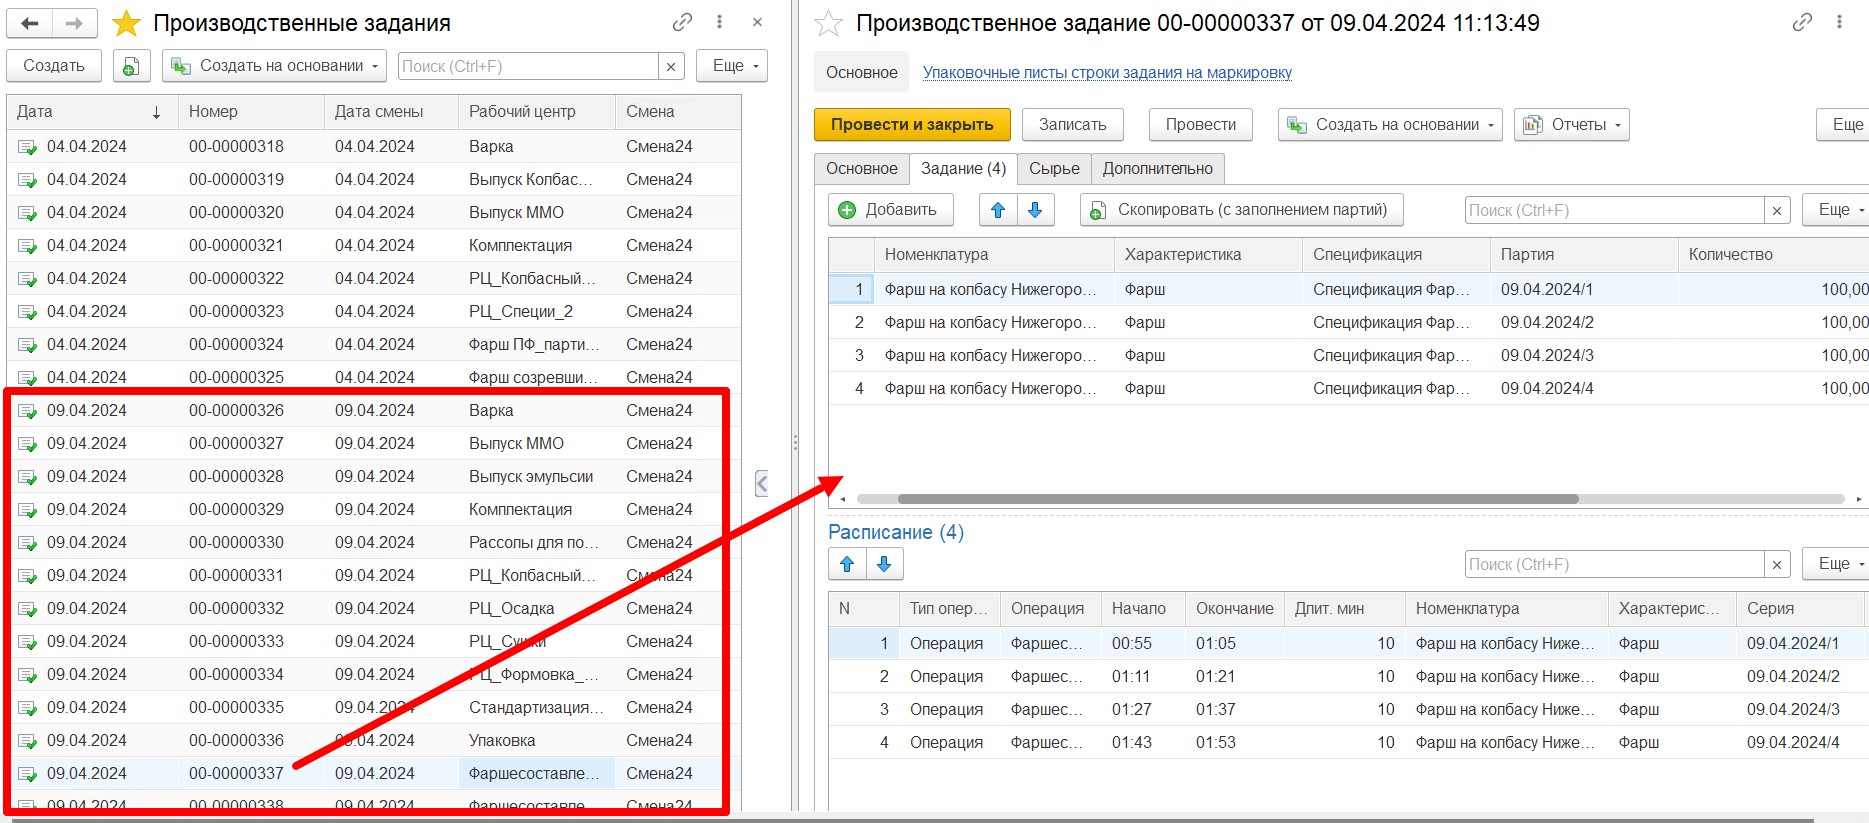The width and height of the screenshot is (1869, 823).
Task: Expand the Создать на основании dropdown in the list
Action: point(275,66)
